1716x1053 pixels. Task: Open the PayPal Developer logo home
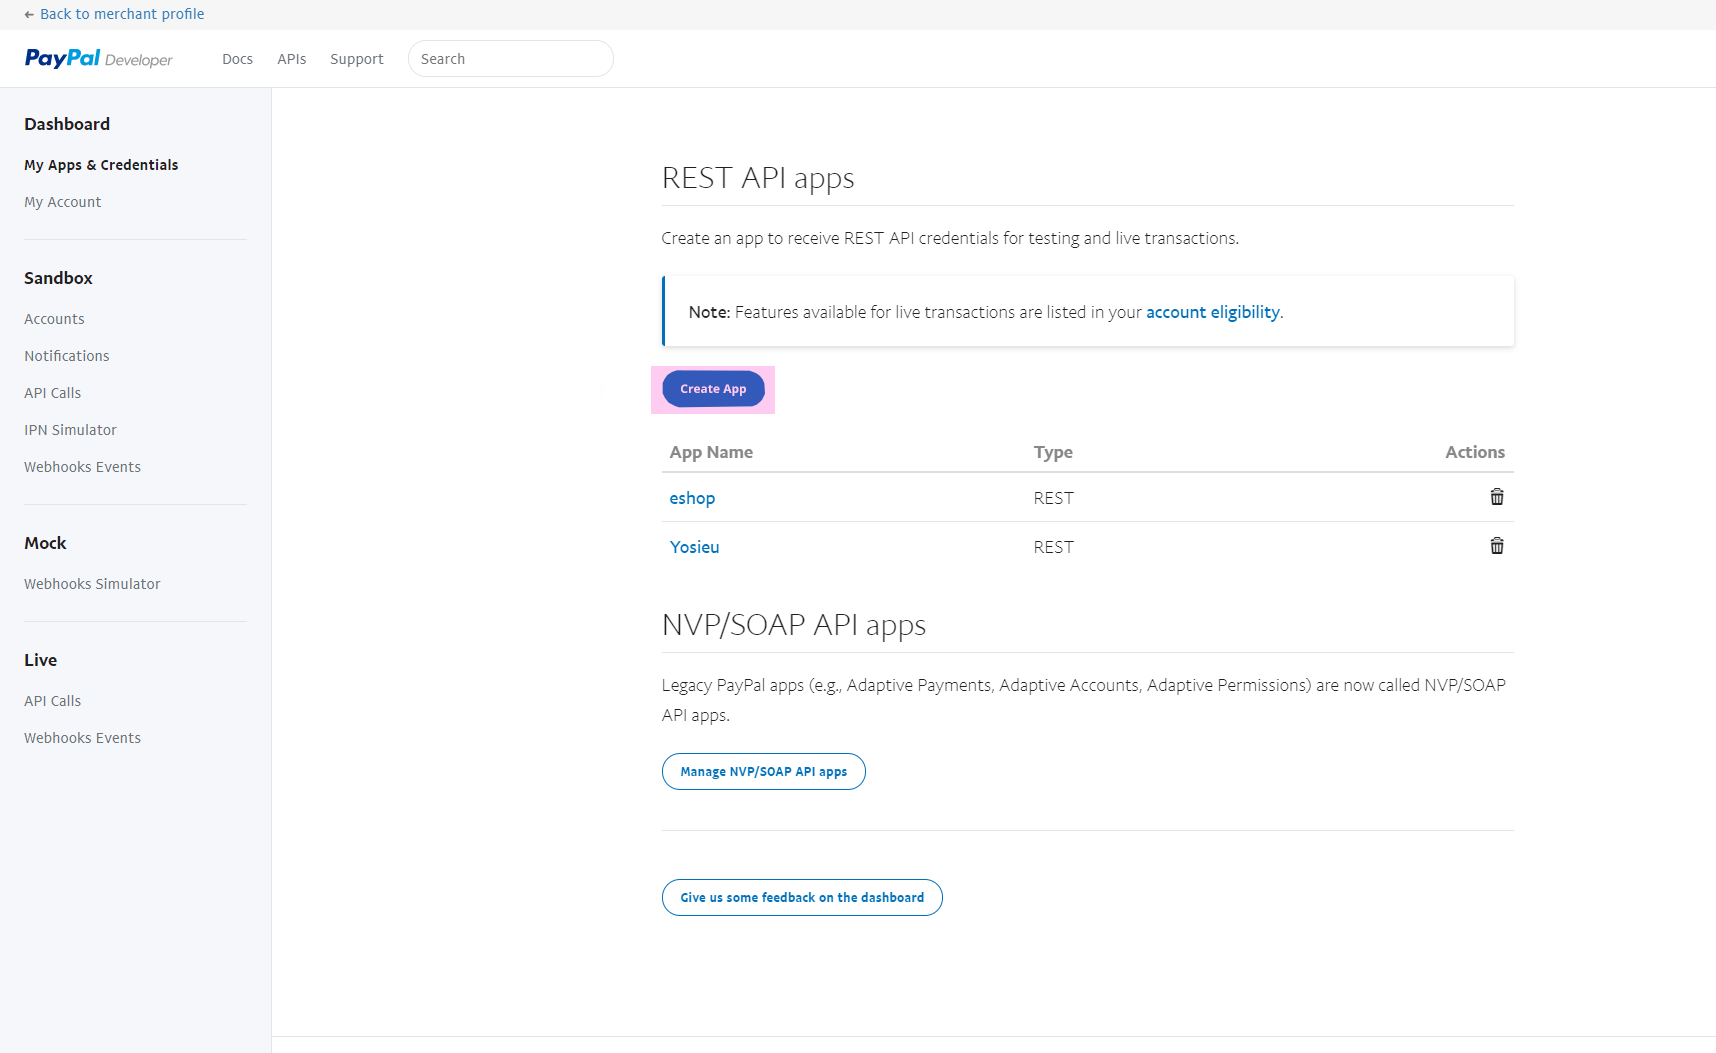click(x=98, y=59)
